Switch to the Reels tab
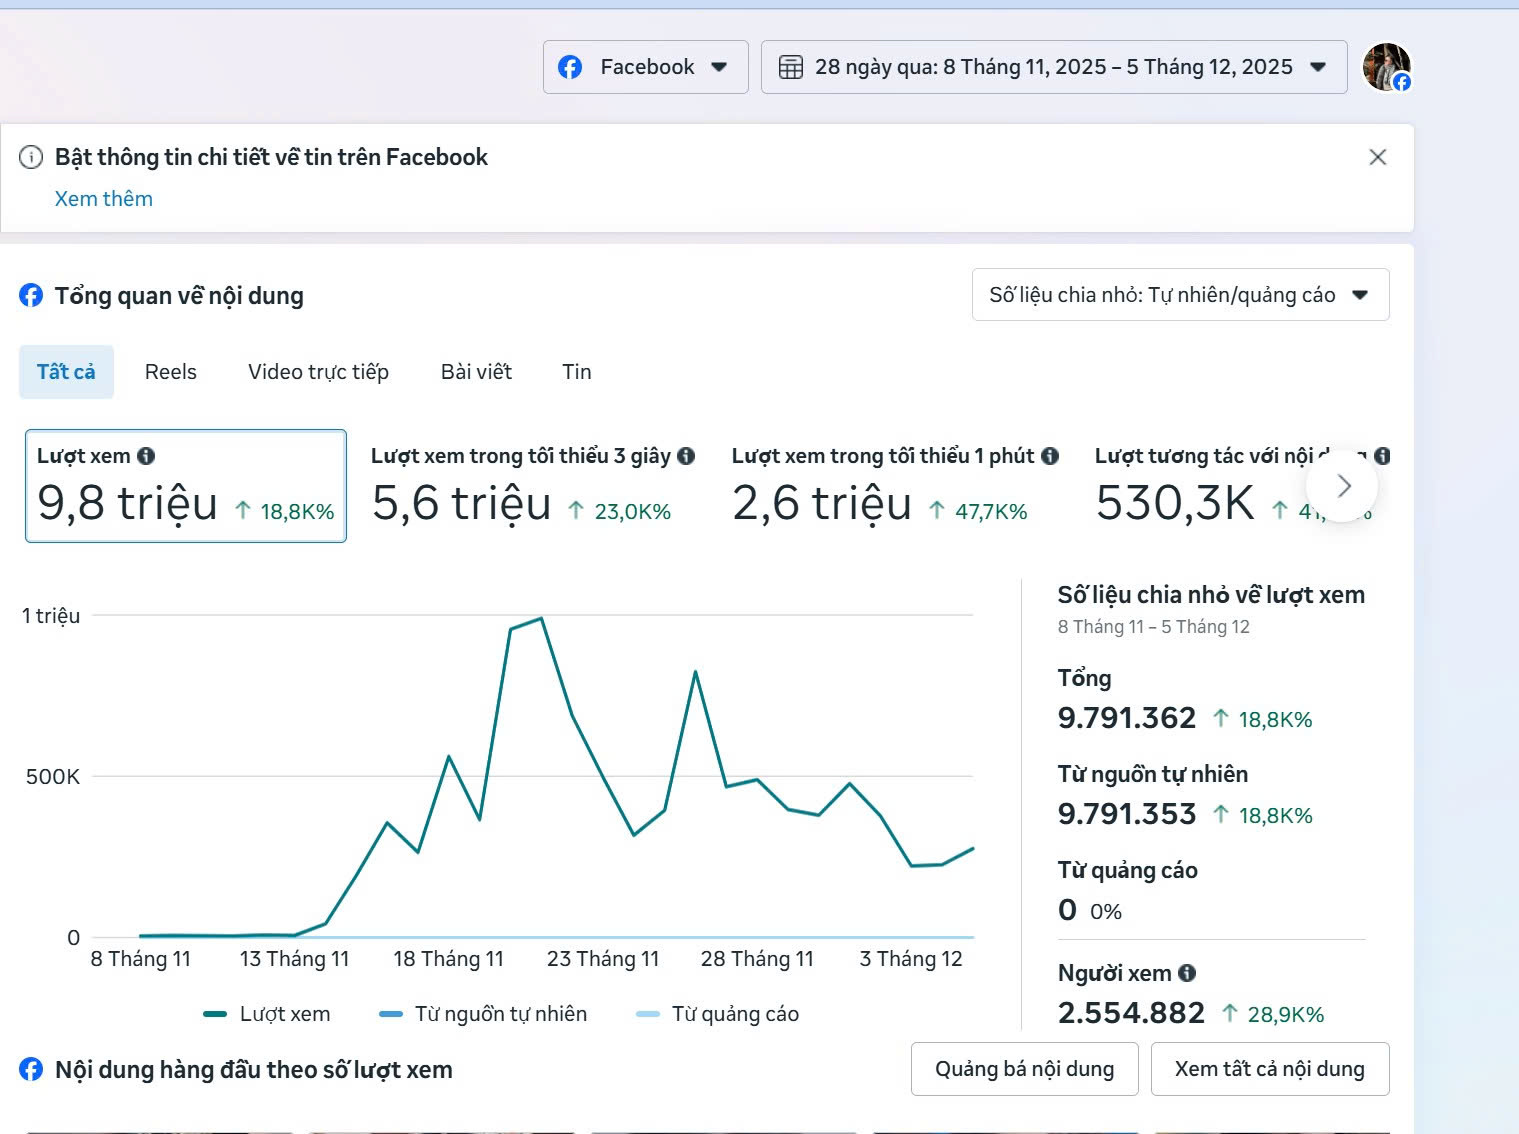The height and width of the screenshot is (1134, 1519). (171, 372)
